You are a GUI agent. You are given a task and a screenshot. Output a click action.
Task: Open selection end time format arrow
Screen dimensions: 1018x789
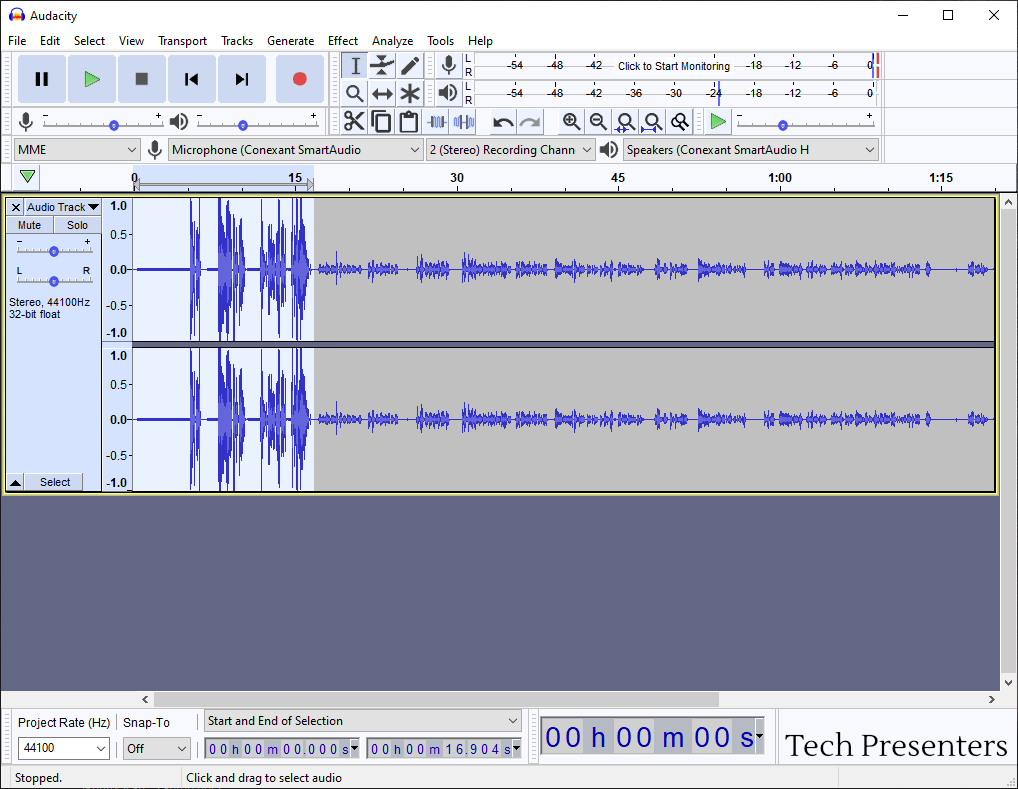pyautogui.click(x=517, y=749)
